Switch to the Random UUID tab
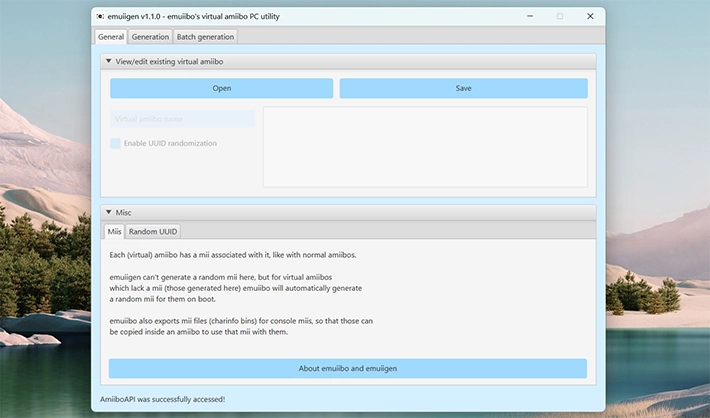The width and height of the screenshot is (710, 418). (153, 231)
